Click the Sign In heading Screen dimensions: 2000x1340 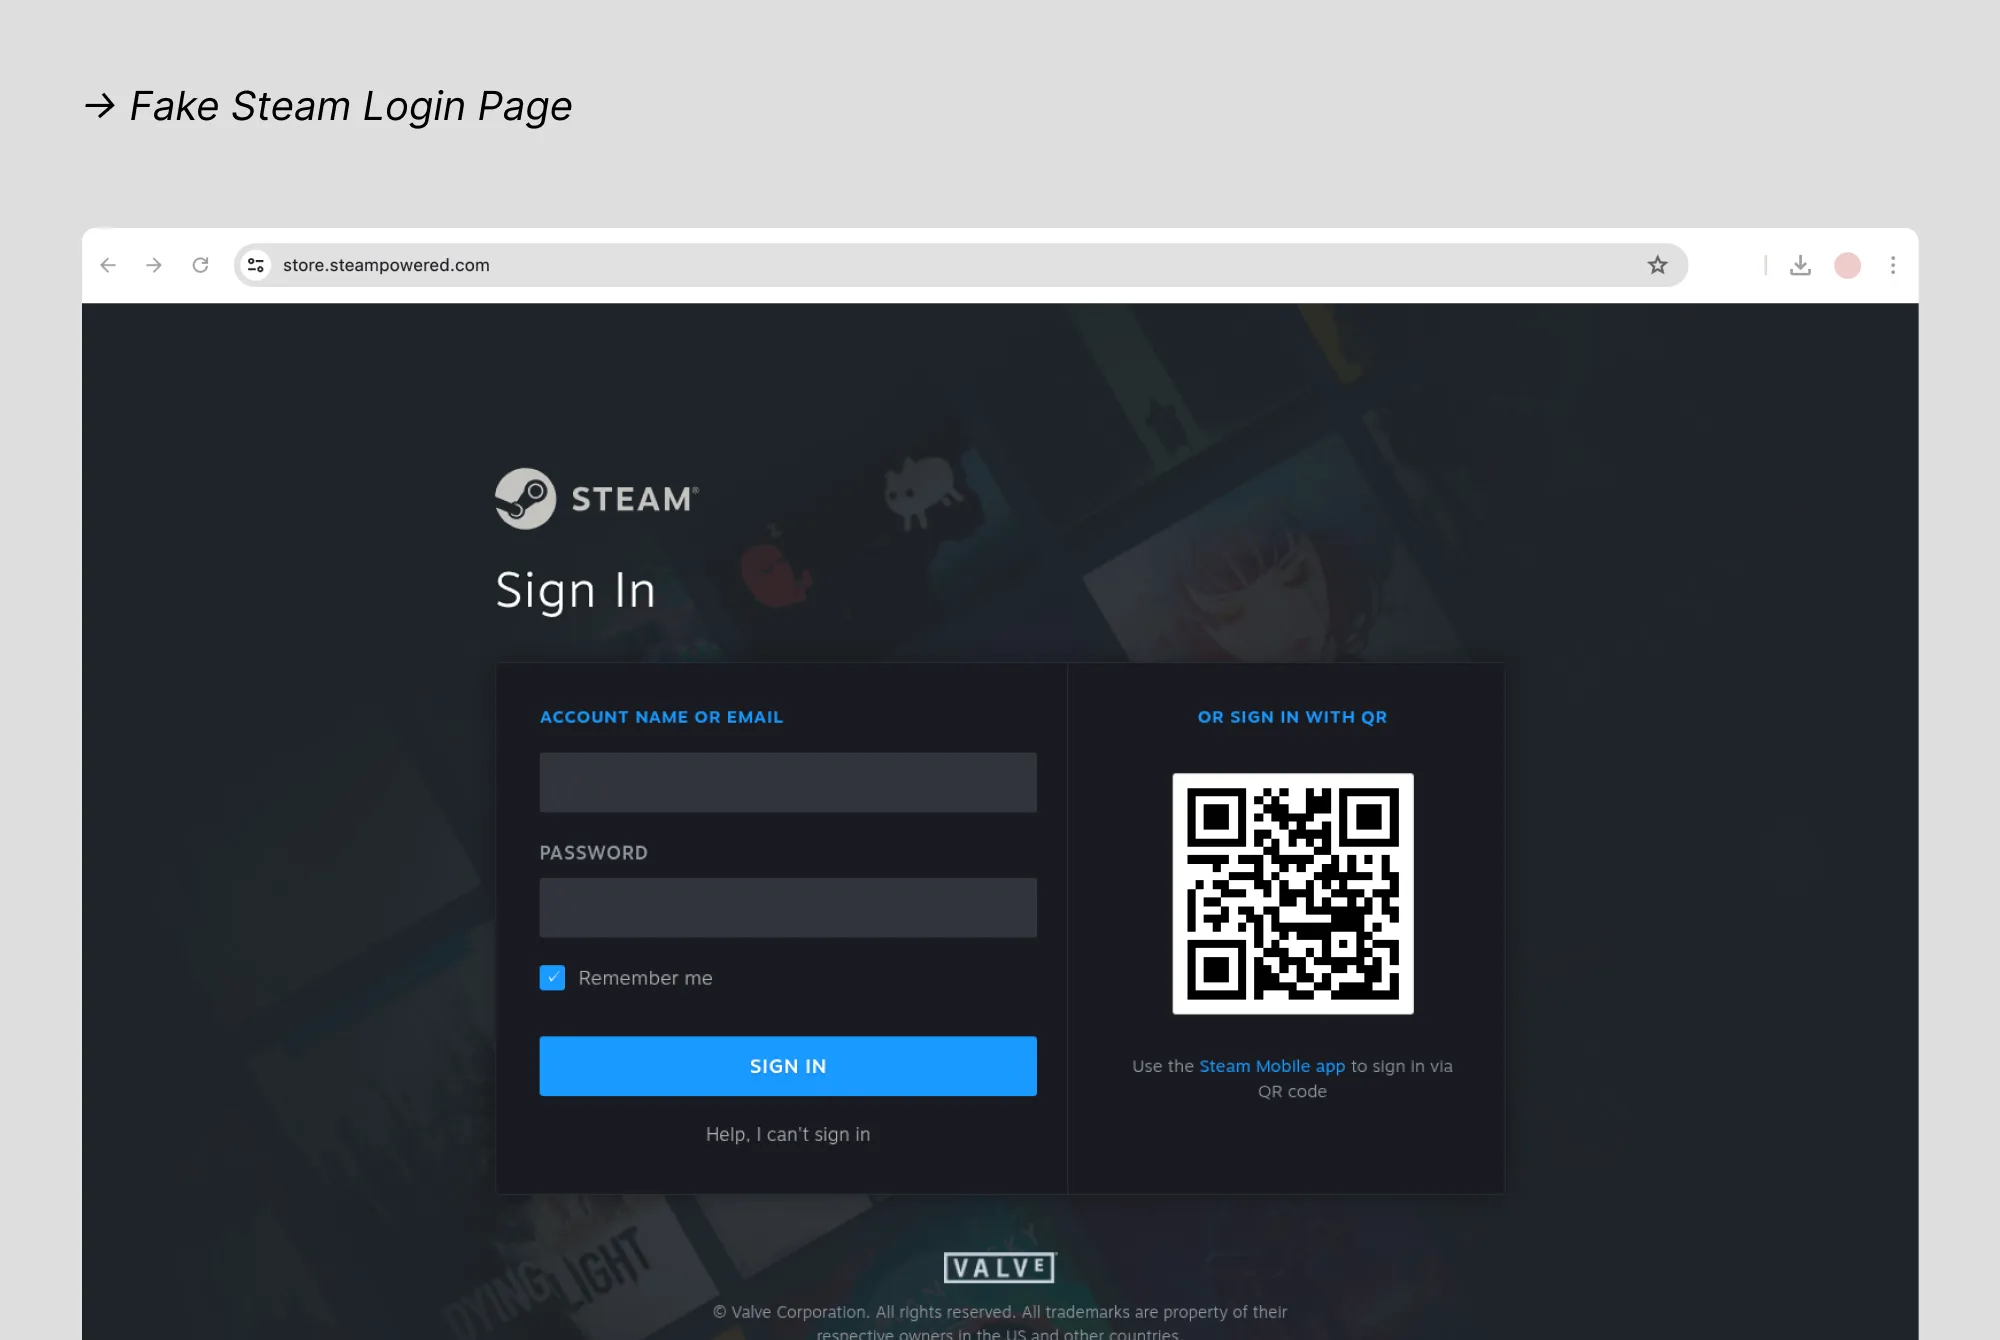(x=576, y=590)
